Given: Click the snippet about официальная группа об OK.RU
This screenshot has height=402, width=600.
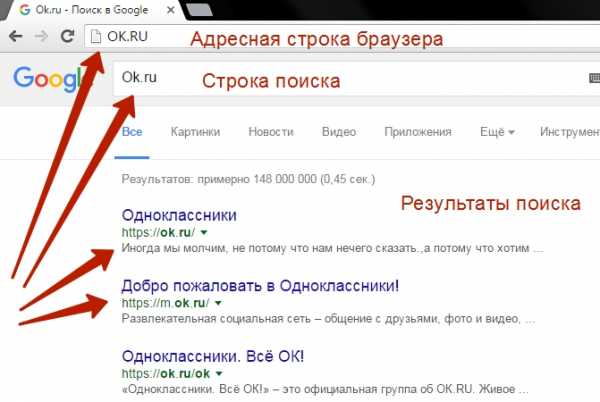Looking at the screenshot, I should coord(325,389).
